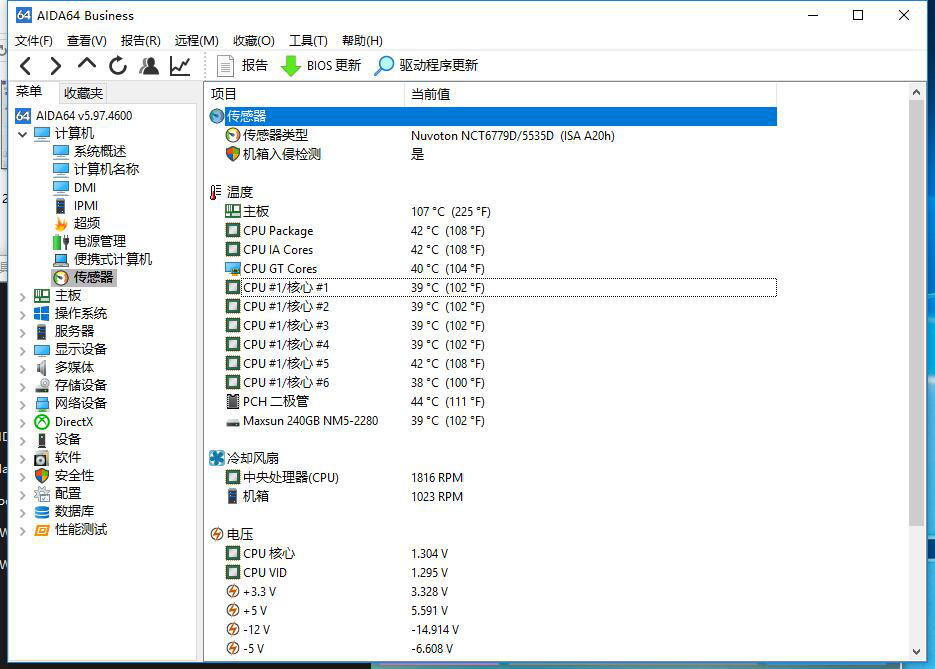Click the 报告 document icon
The height and width of the screenshot is (669, 935).
coord(225,66)
